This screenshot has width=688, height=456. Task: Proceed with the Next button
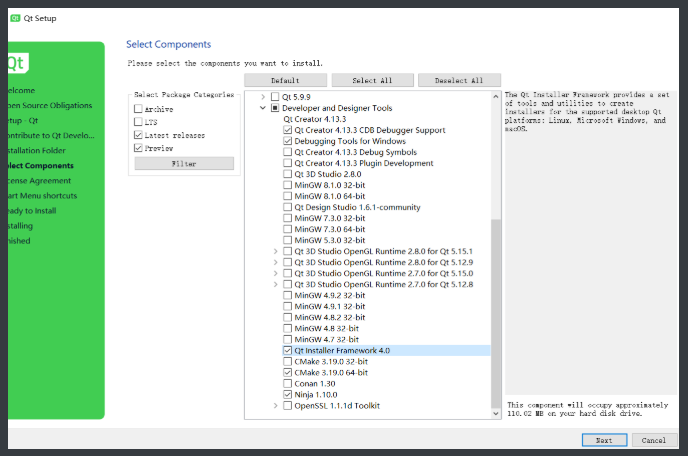(x=604, y=440)
